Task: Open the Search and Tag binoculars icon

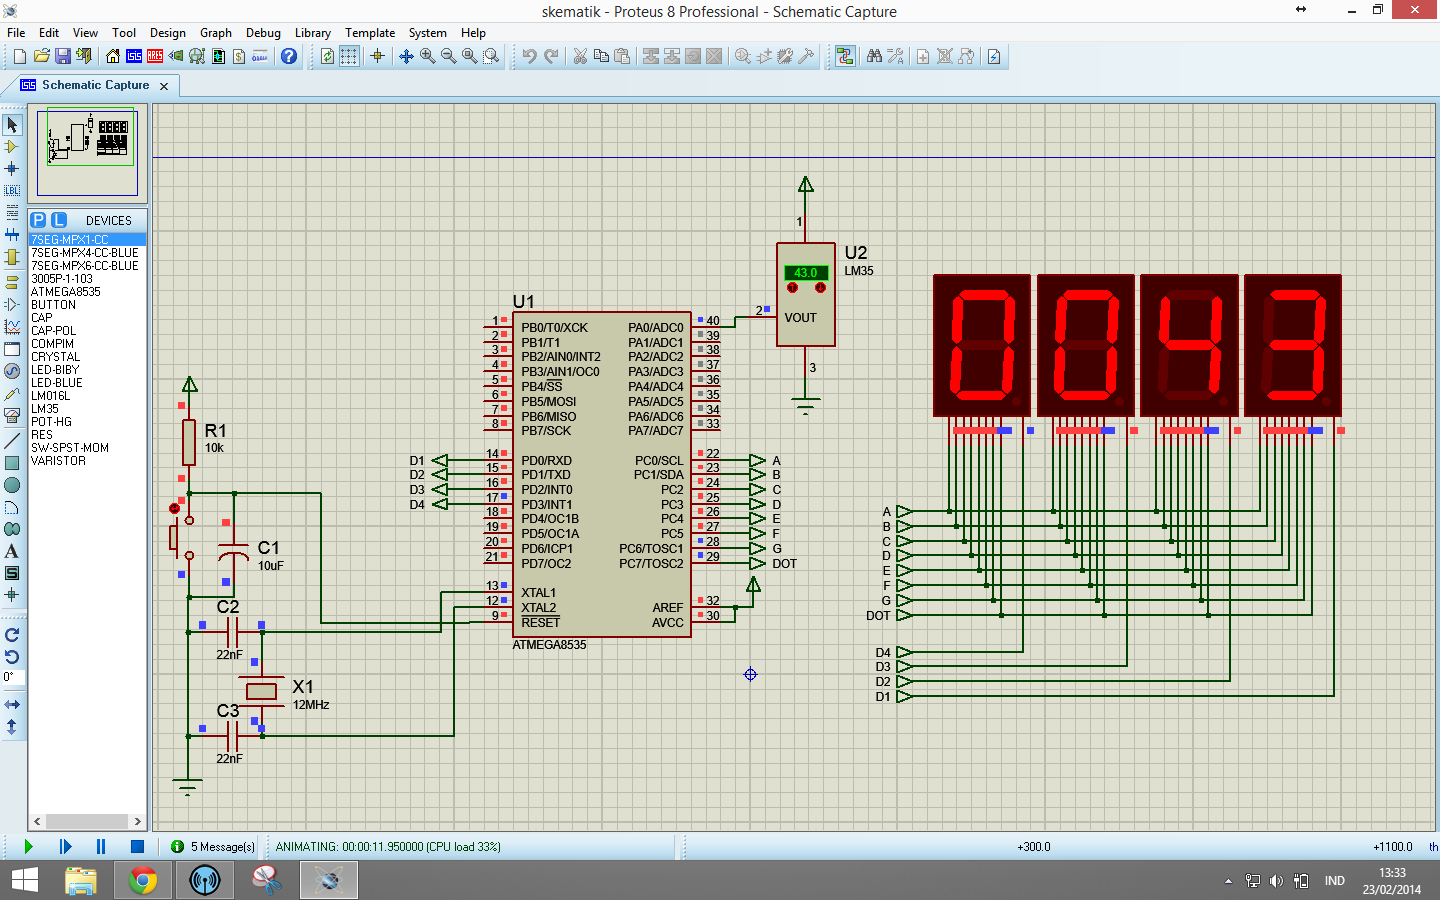Action: (x=874, y=56)
